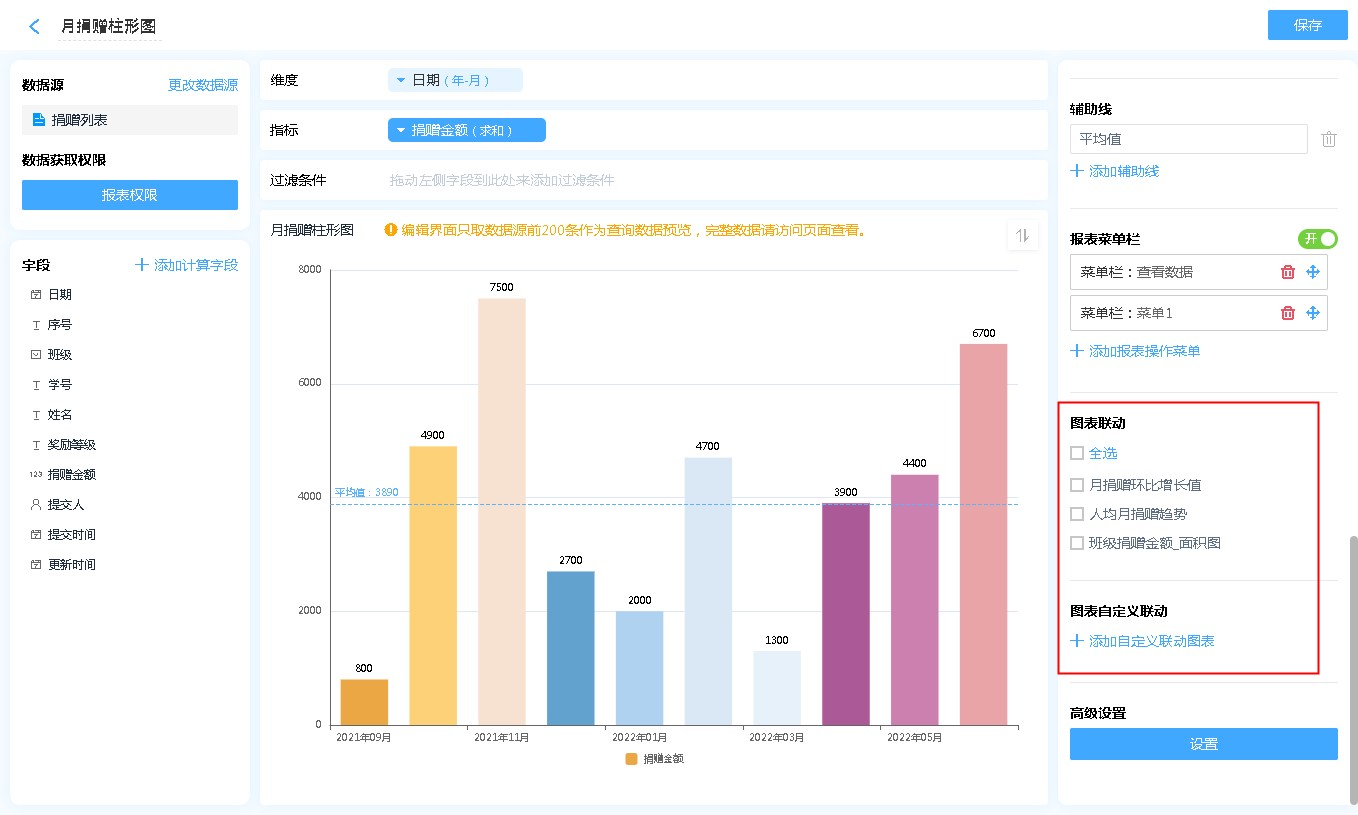
Task: Delete the 平均值 auxiliary line
Action: (1328, 140)
